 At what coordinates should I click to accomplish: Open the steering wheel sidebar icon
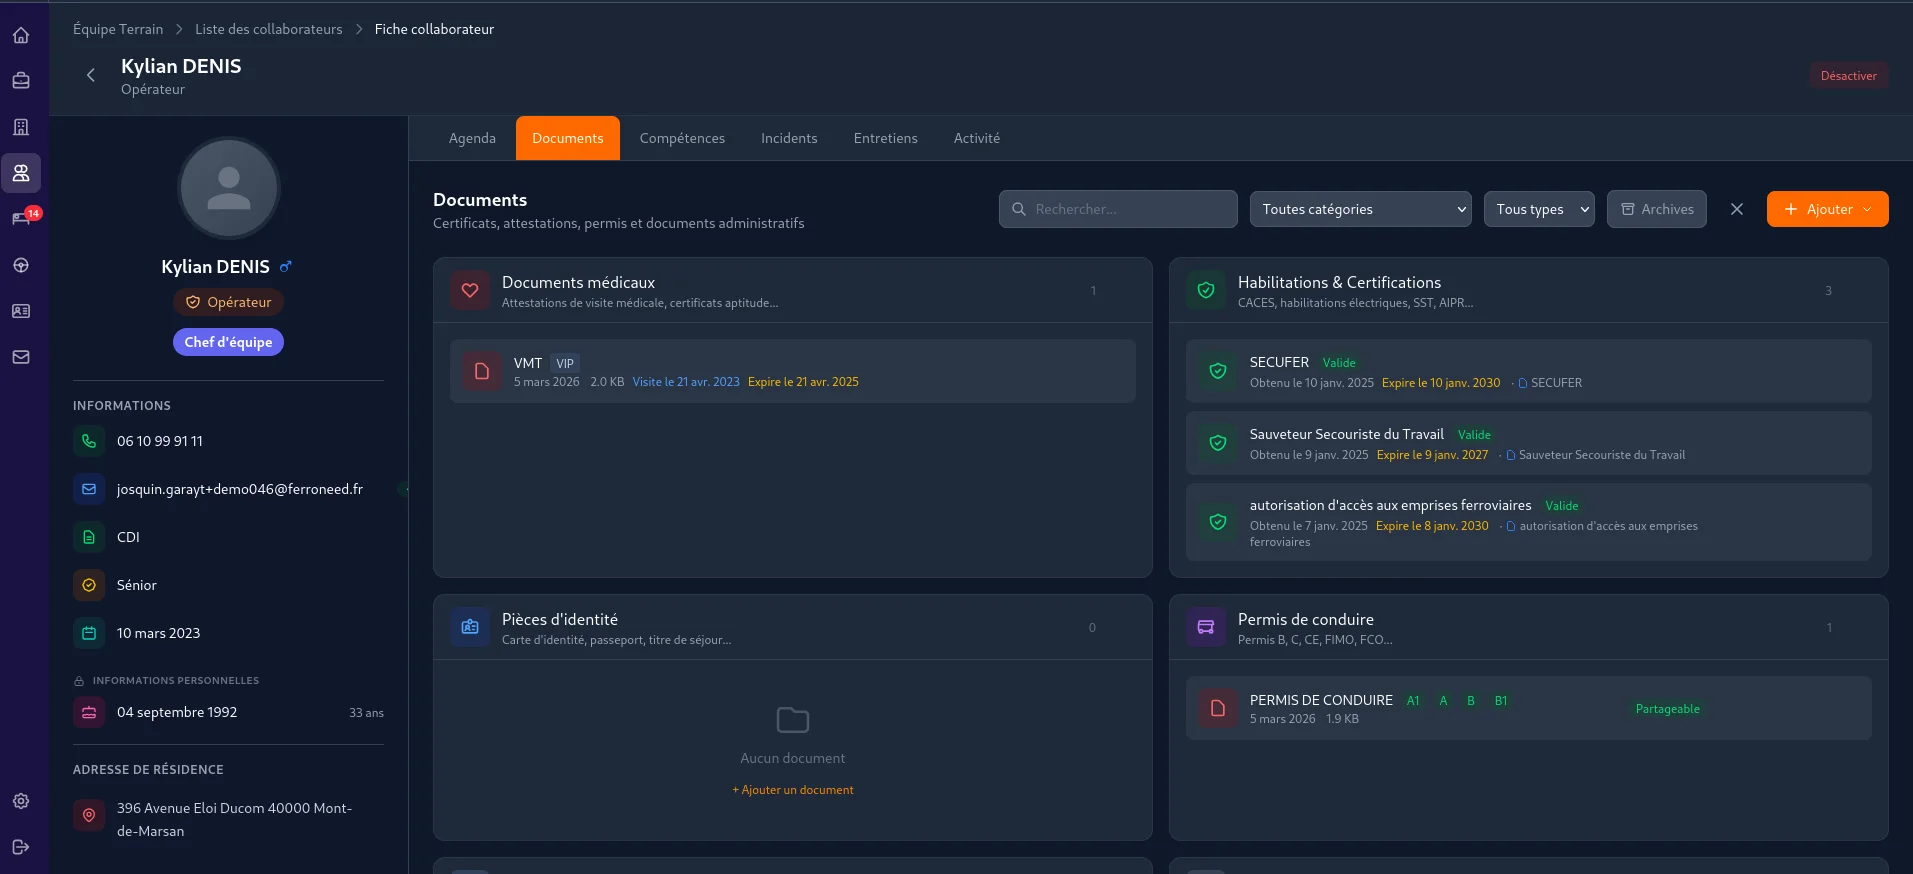21,265
